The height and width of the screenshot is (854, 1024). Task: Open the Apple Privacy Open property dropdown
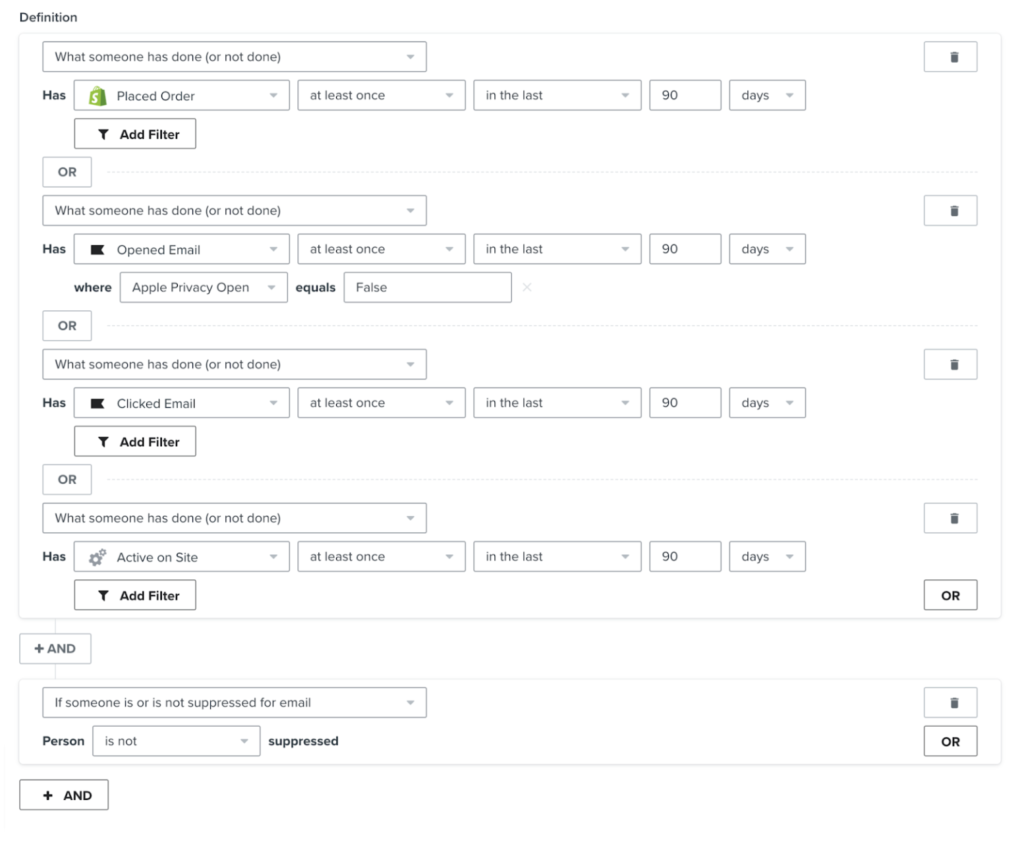[204, 287]
